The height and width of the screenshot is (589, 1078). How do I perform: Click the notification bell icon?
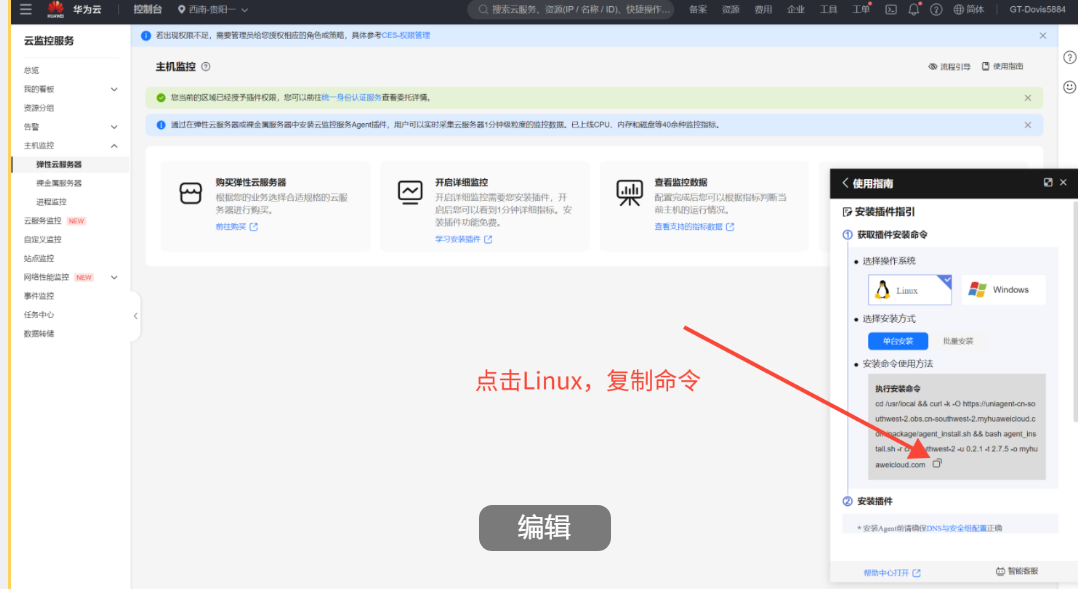pos(913,9)
